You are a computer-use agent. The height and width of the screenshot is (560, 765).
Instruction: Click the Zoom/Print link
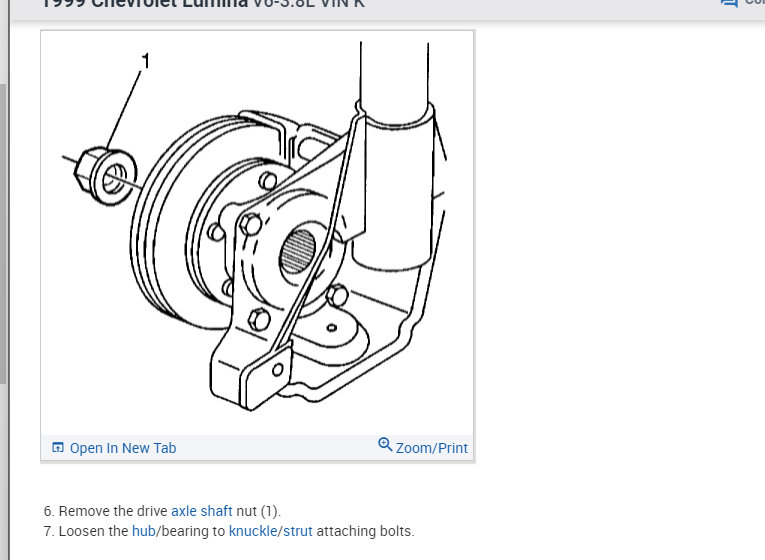(431, 448)
